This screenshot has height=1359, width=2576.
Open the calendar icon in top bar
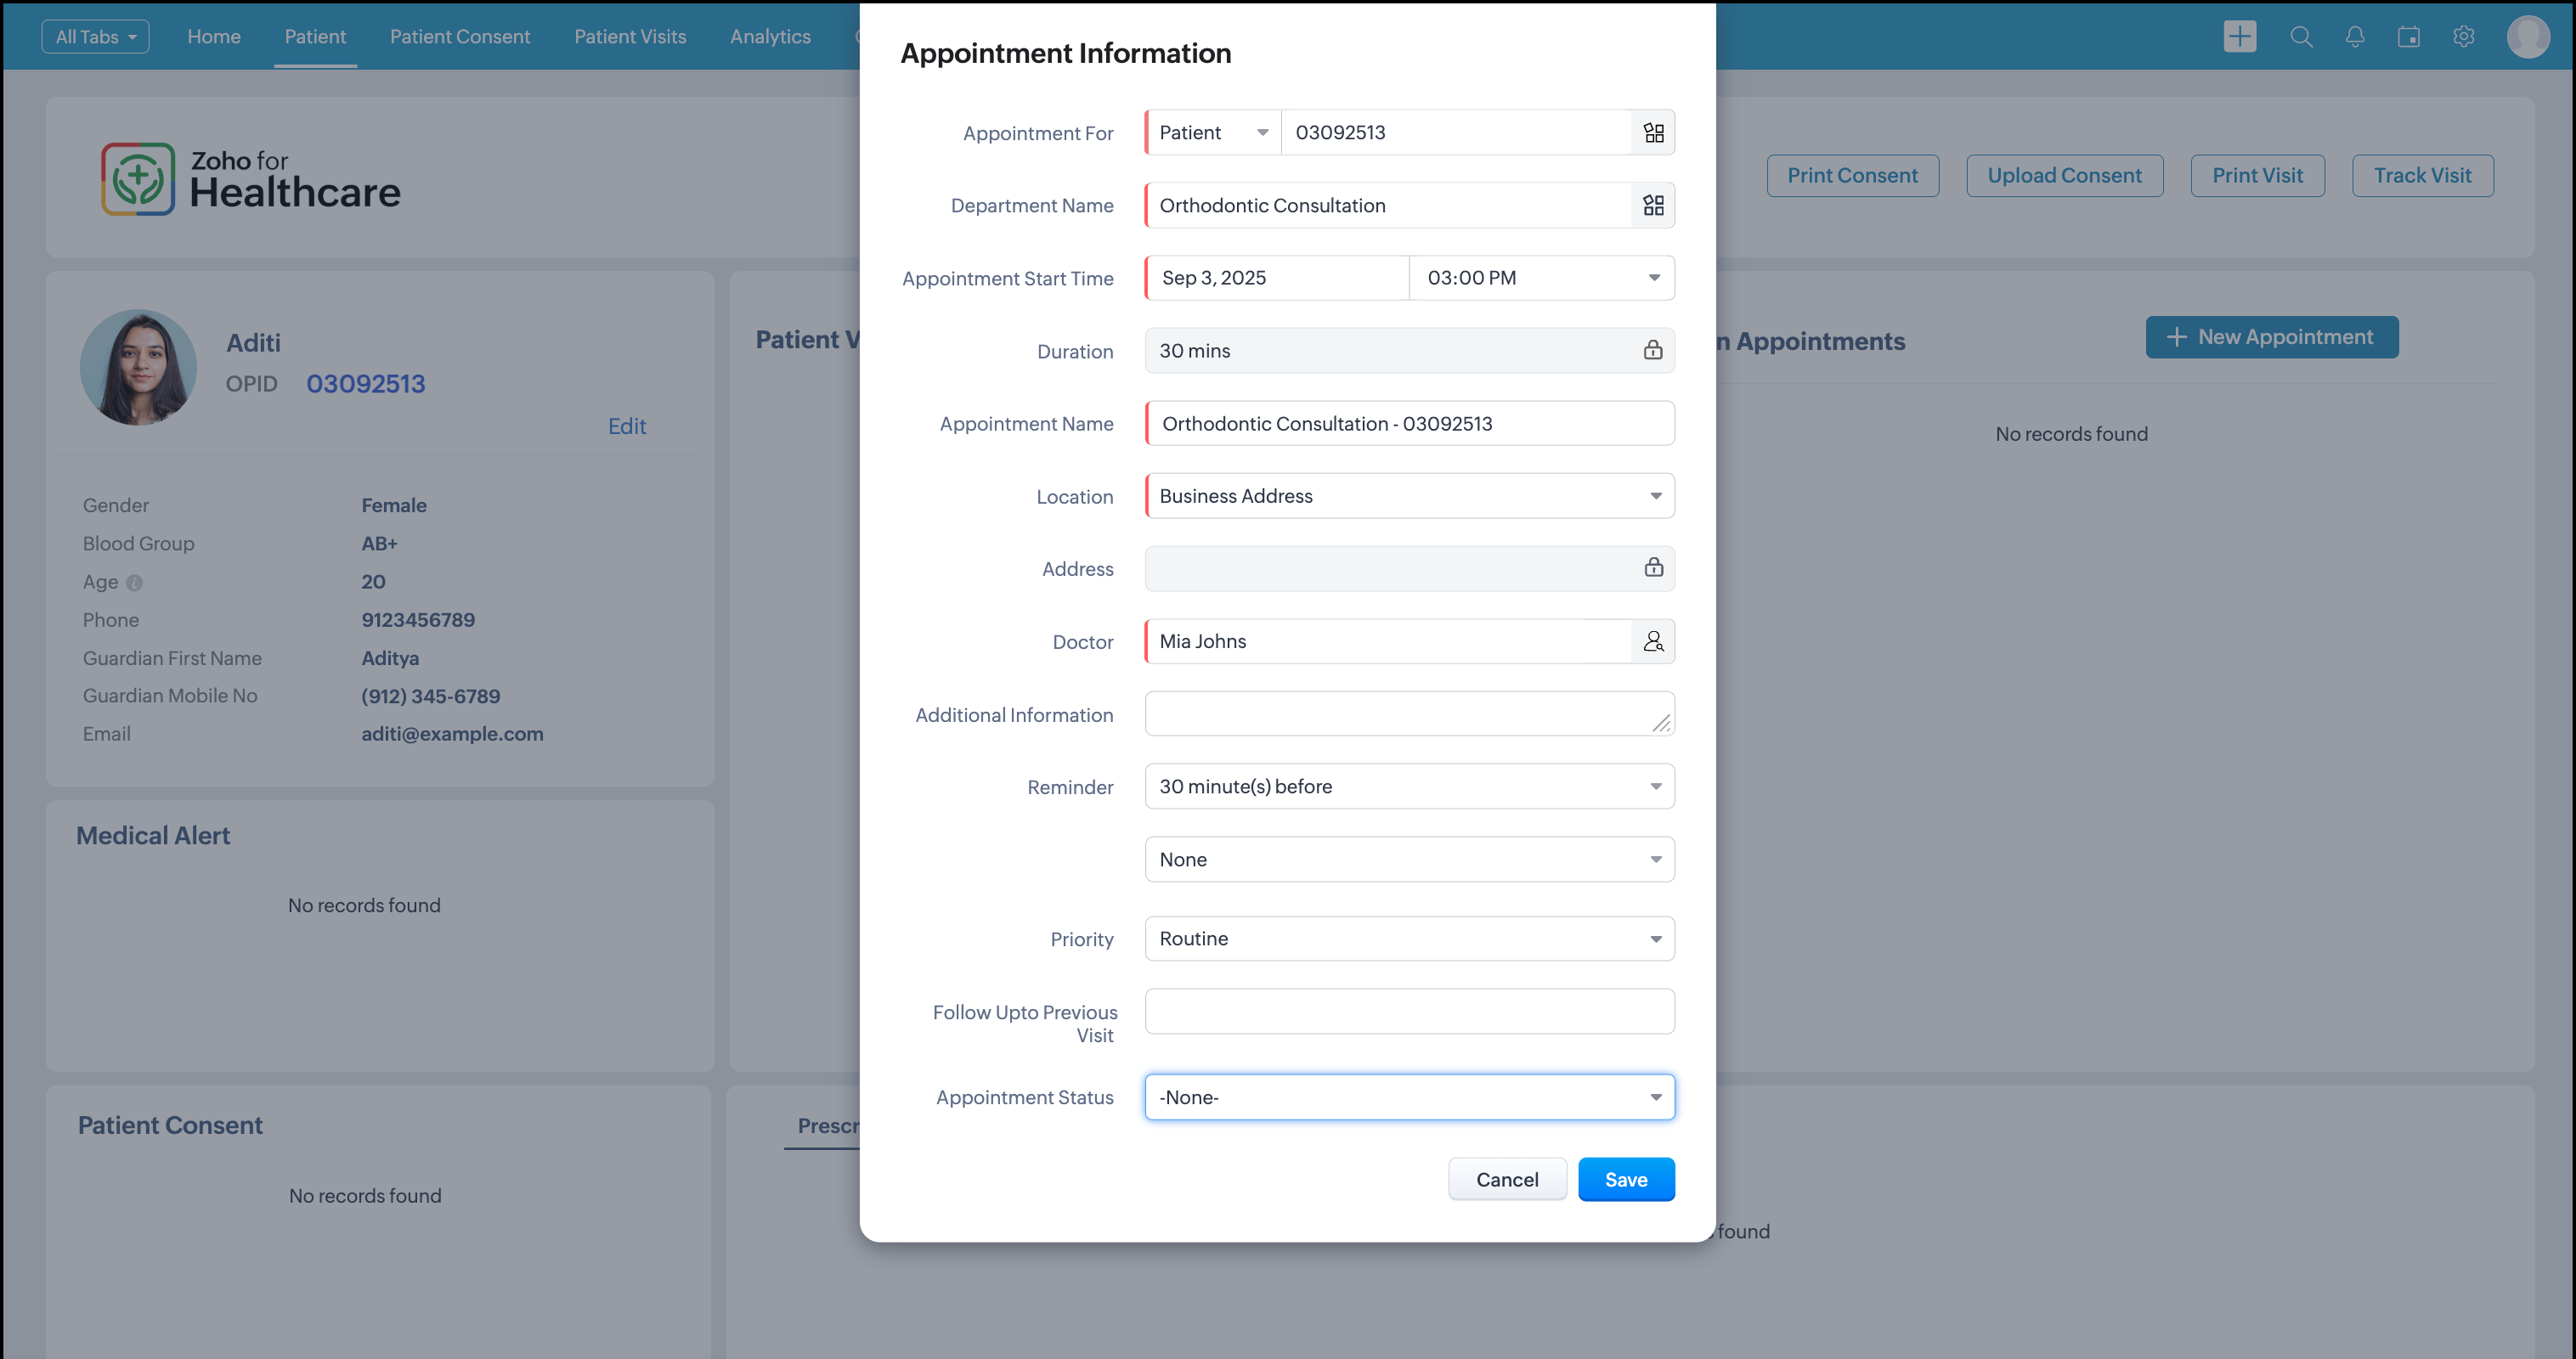(2408, 37)
